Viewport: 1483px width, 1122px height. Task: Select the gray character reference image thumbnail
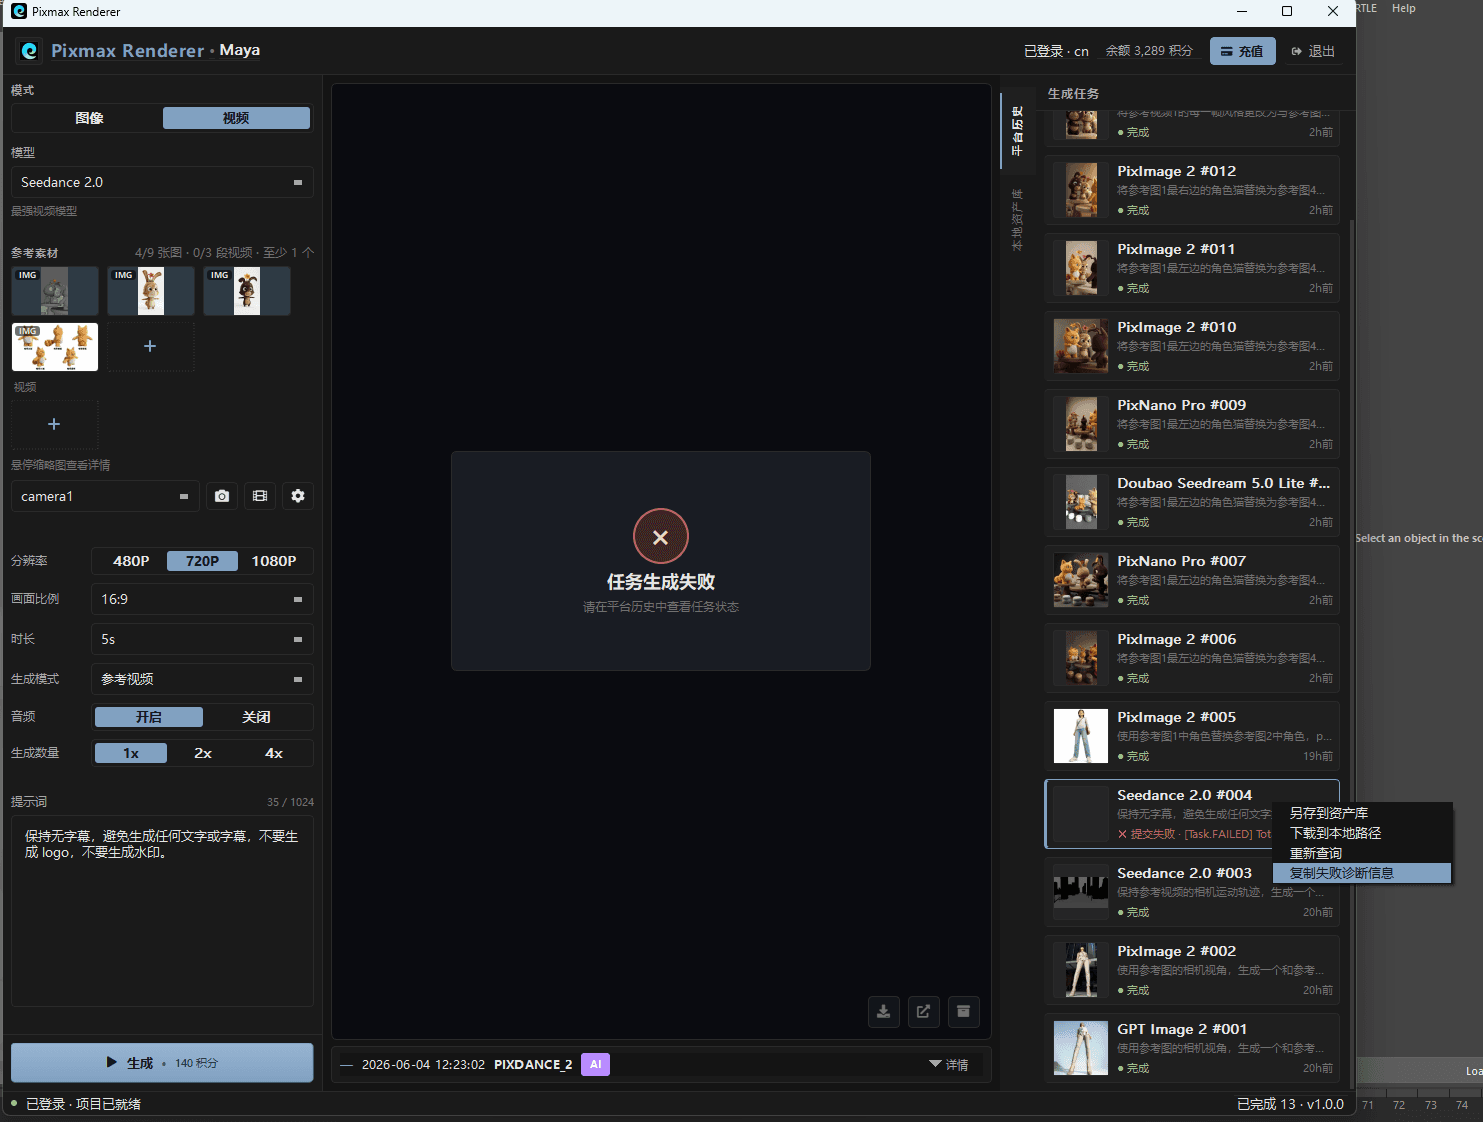[x=55, y=291]
